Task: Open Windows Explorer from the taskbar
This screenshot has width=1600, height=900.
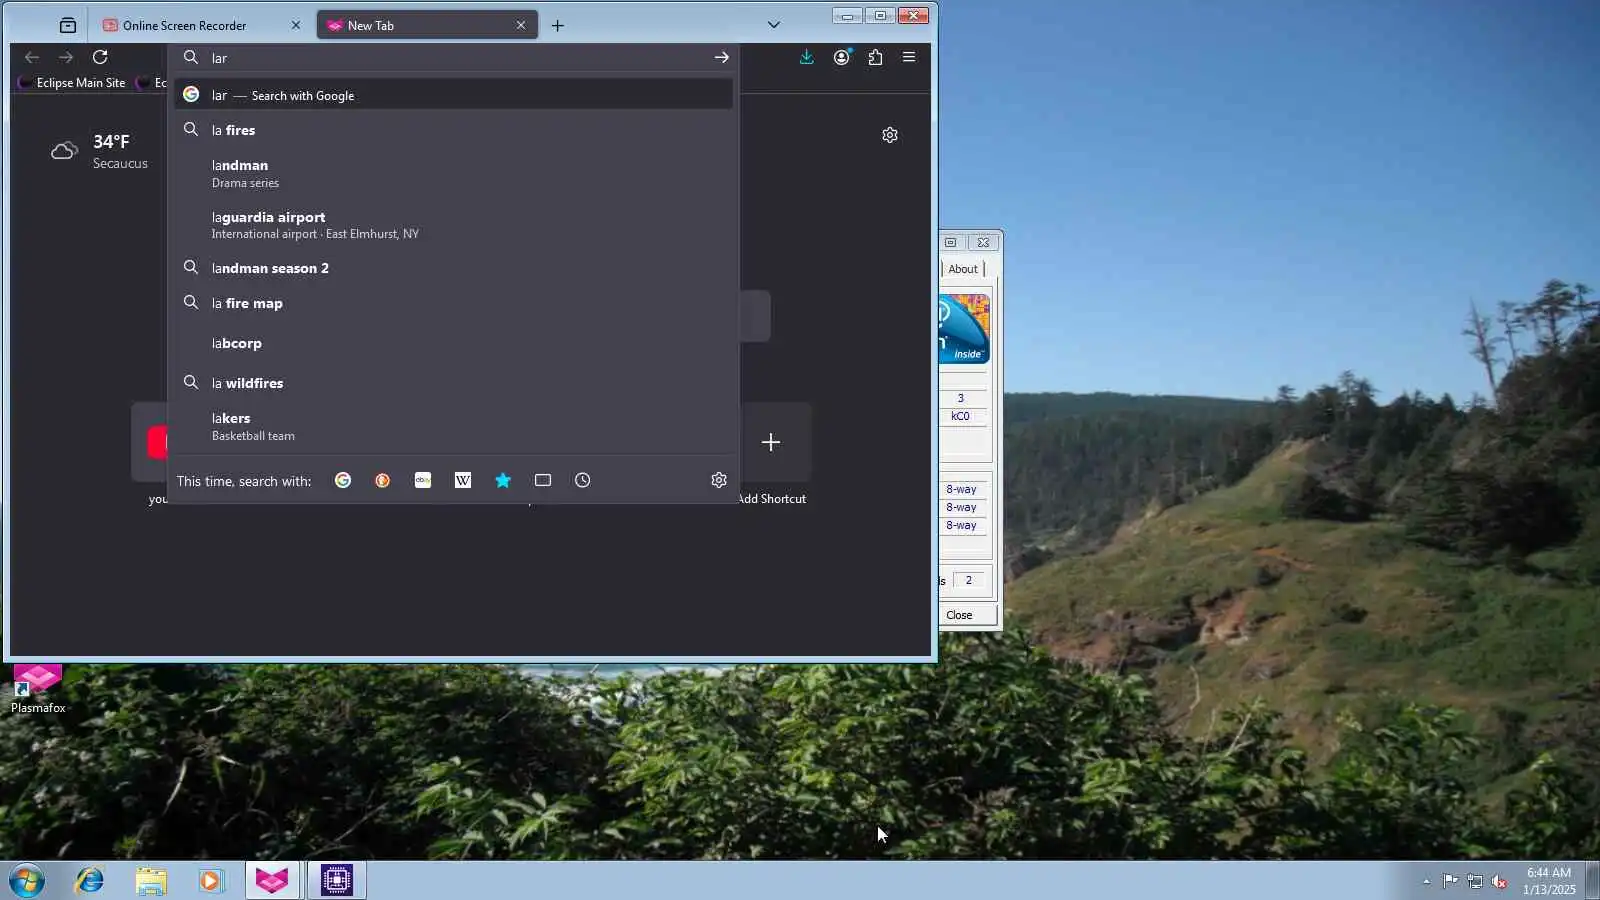Action: 151,881
